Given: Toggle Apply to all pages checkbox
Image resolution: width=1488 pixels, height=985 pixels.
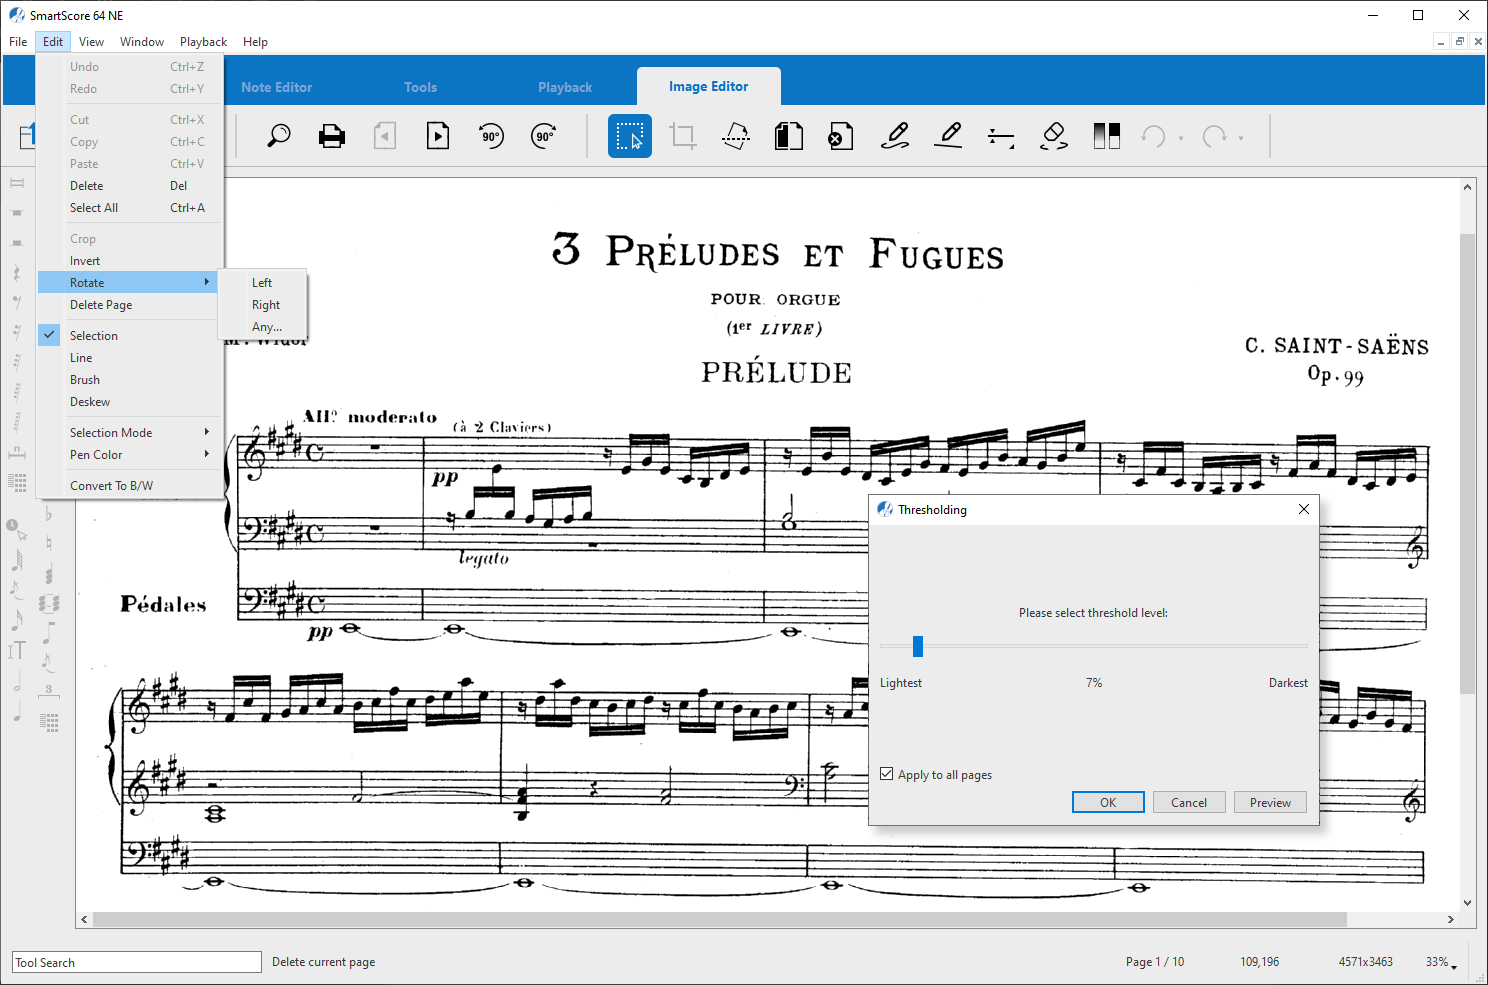Looking at the screenshot, I should tap(887, 774).
